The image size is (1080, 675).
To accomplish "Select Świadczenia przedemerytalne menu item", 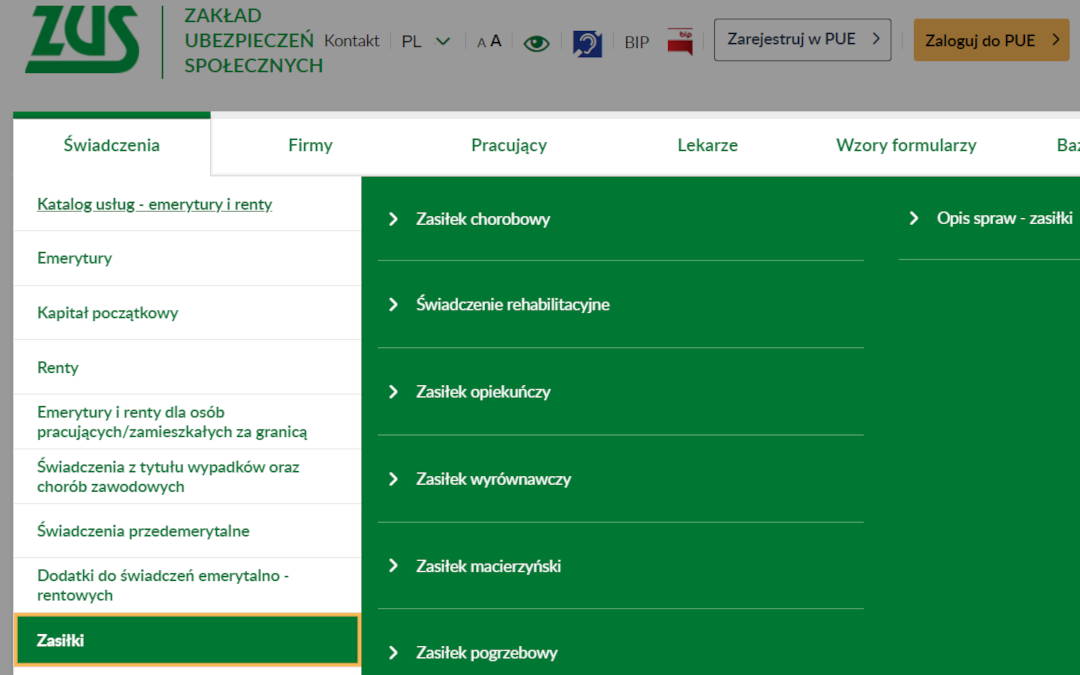I will tap(187, 530).
